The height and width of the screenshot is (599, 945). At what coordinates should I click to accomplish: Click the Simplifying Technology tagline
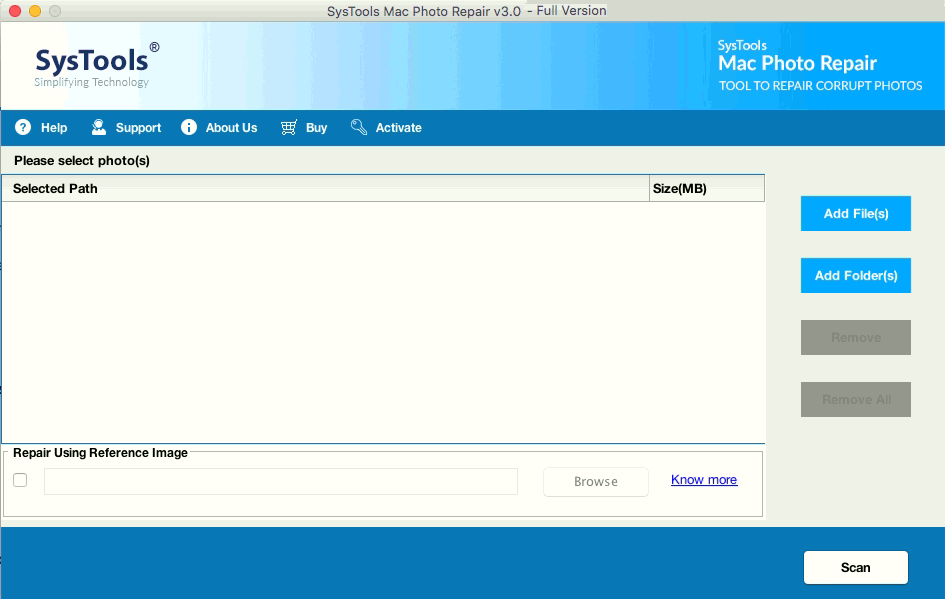pyautogui.click(x=92, y=82)
